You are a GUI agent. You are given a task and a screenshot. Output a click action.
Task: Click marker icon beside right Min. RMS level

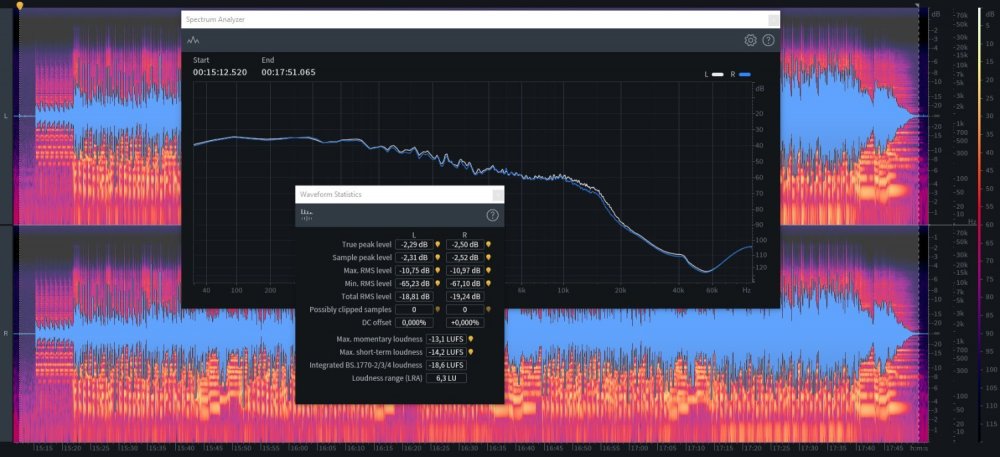tap(489, 284)
